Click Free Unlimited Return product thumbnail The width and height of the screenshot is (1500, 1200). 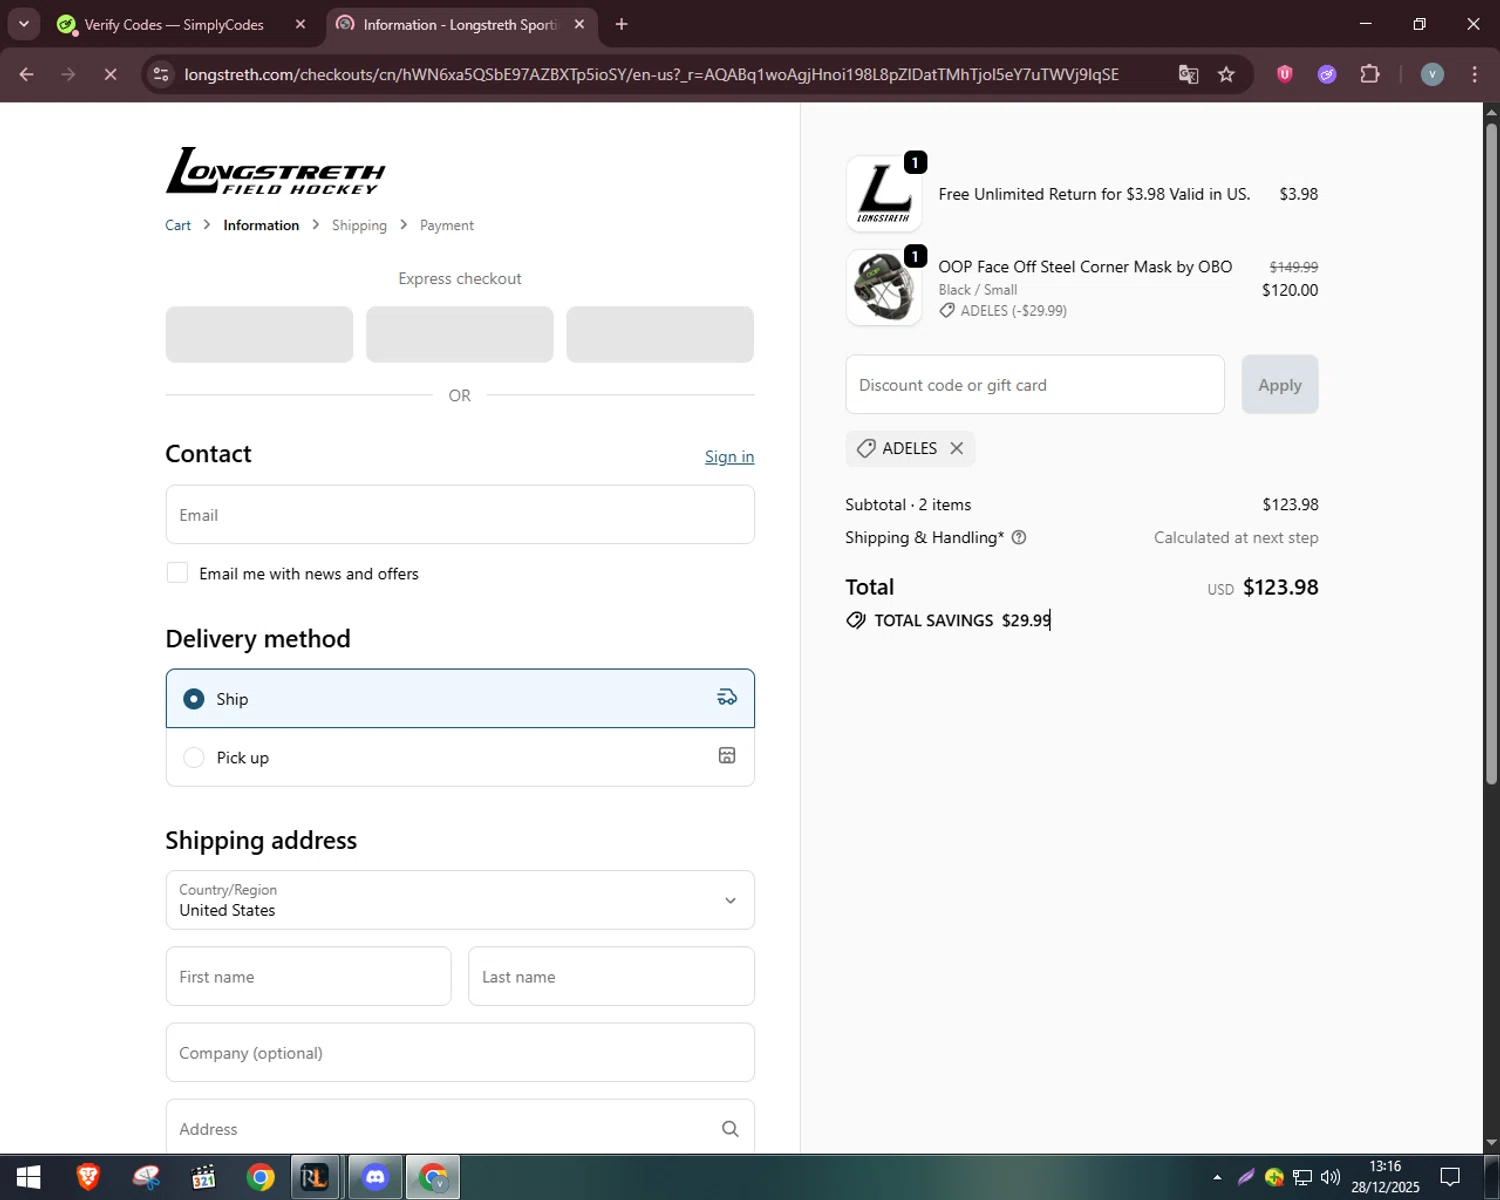coord(884,194)
